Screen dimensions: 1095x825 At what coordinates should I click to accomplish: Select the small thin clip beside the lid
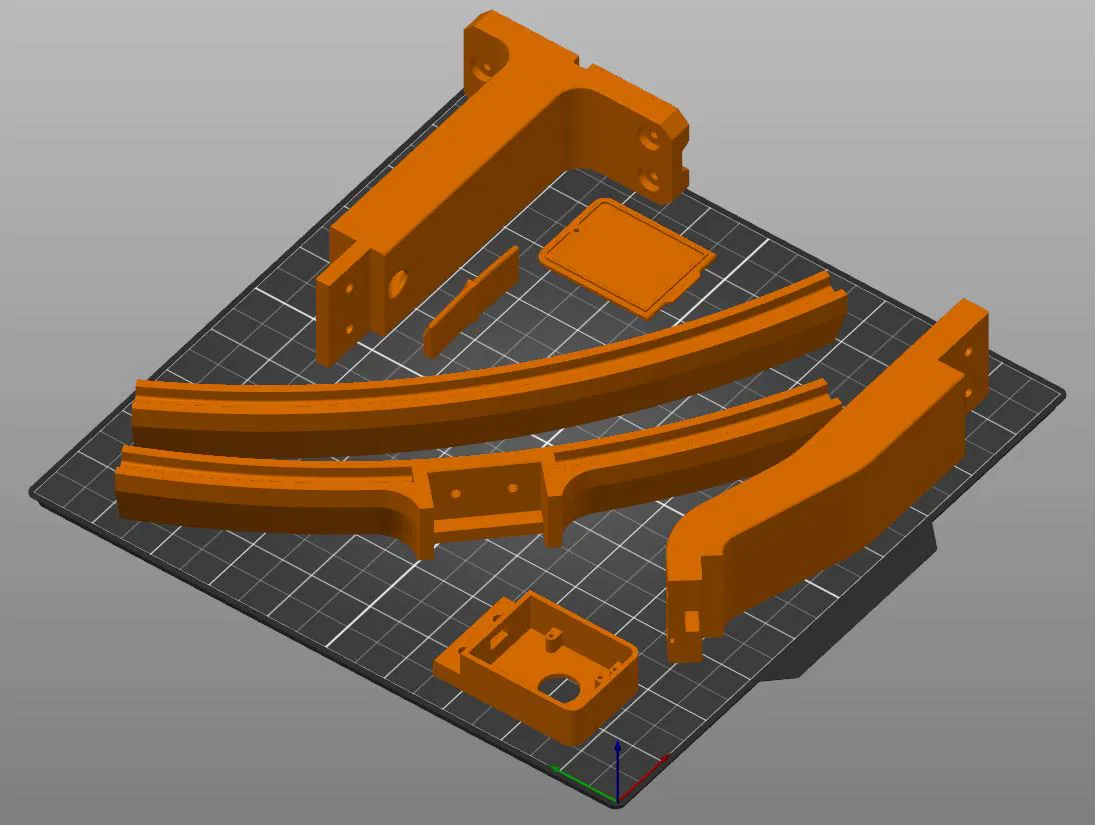(471, 300)
